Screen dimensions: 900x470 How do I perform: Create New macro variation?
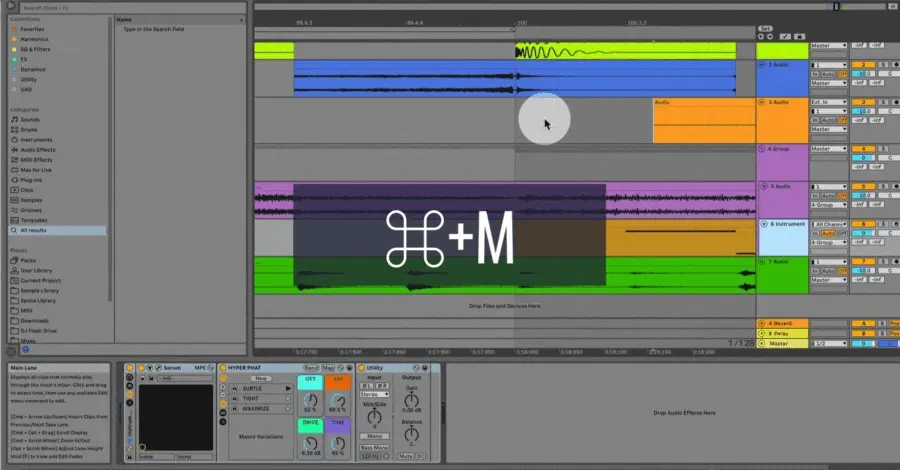point(261,378)
